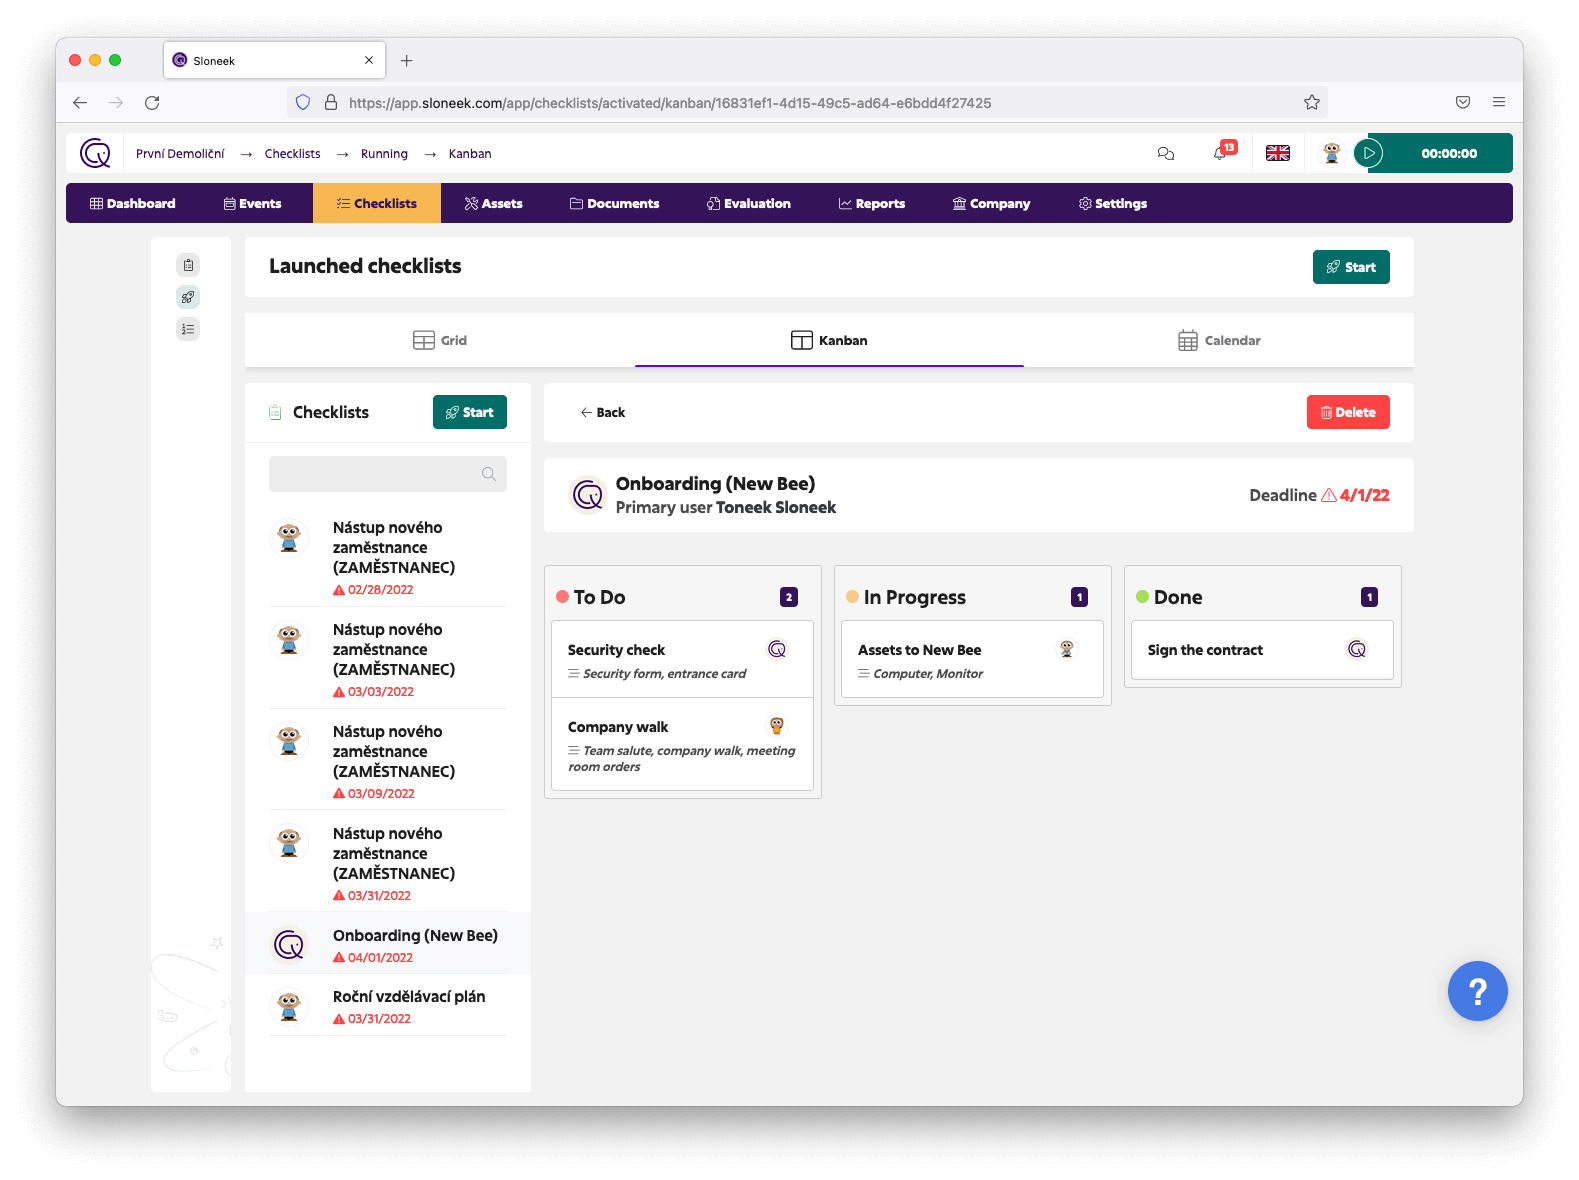
Task: Click the Checklists breadcrumb link
Action: 293,153
